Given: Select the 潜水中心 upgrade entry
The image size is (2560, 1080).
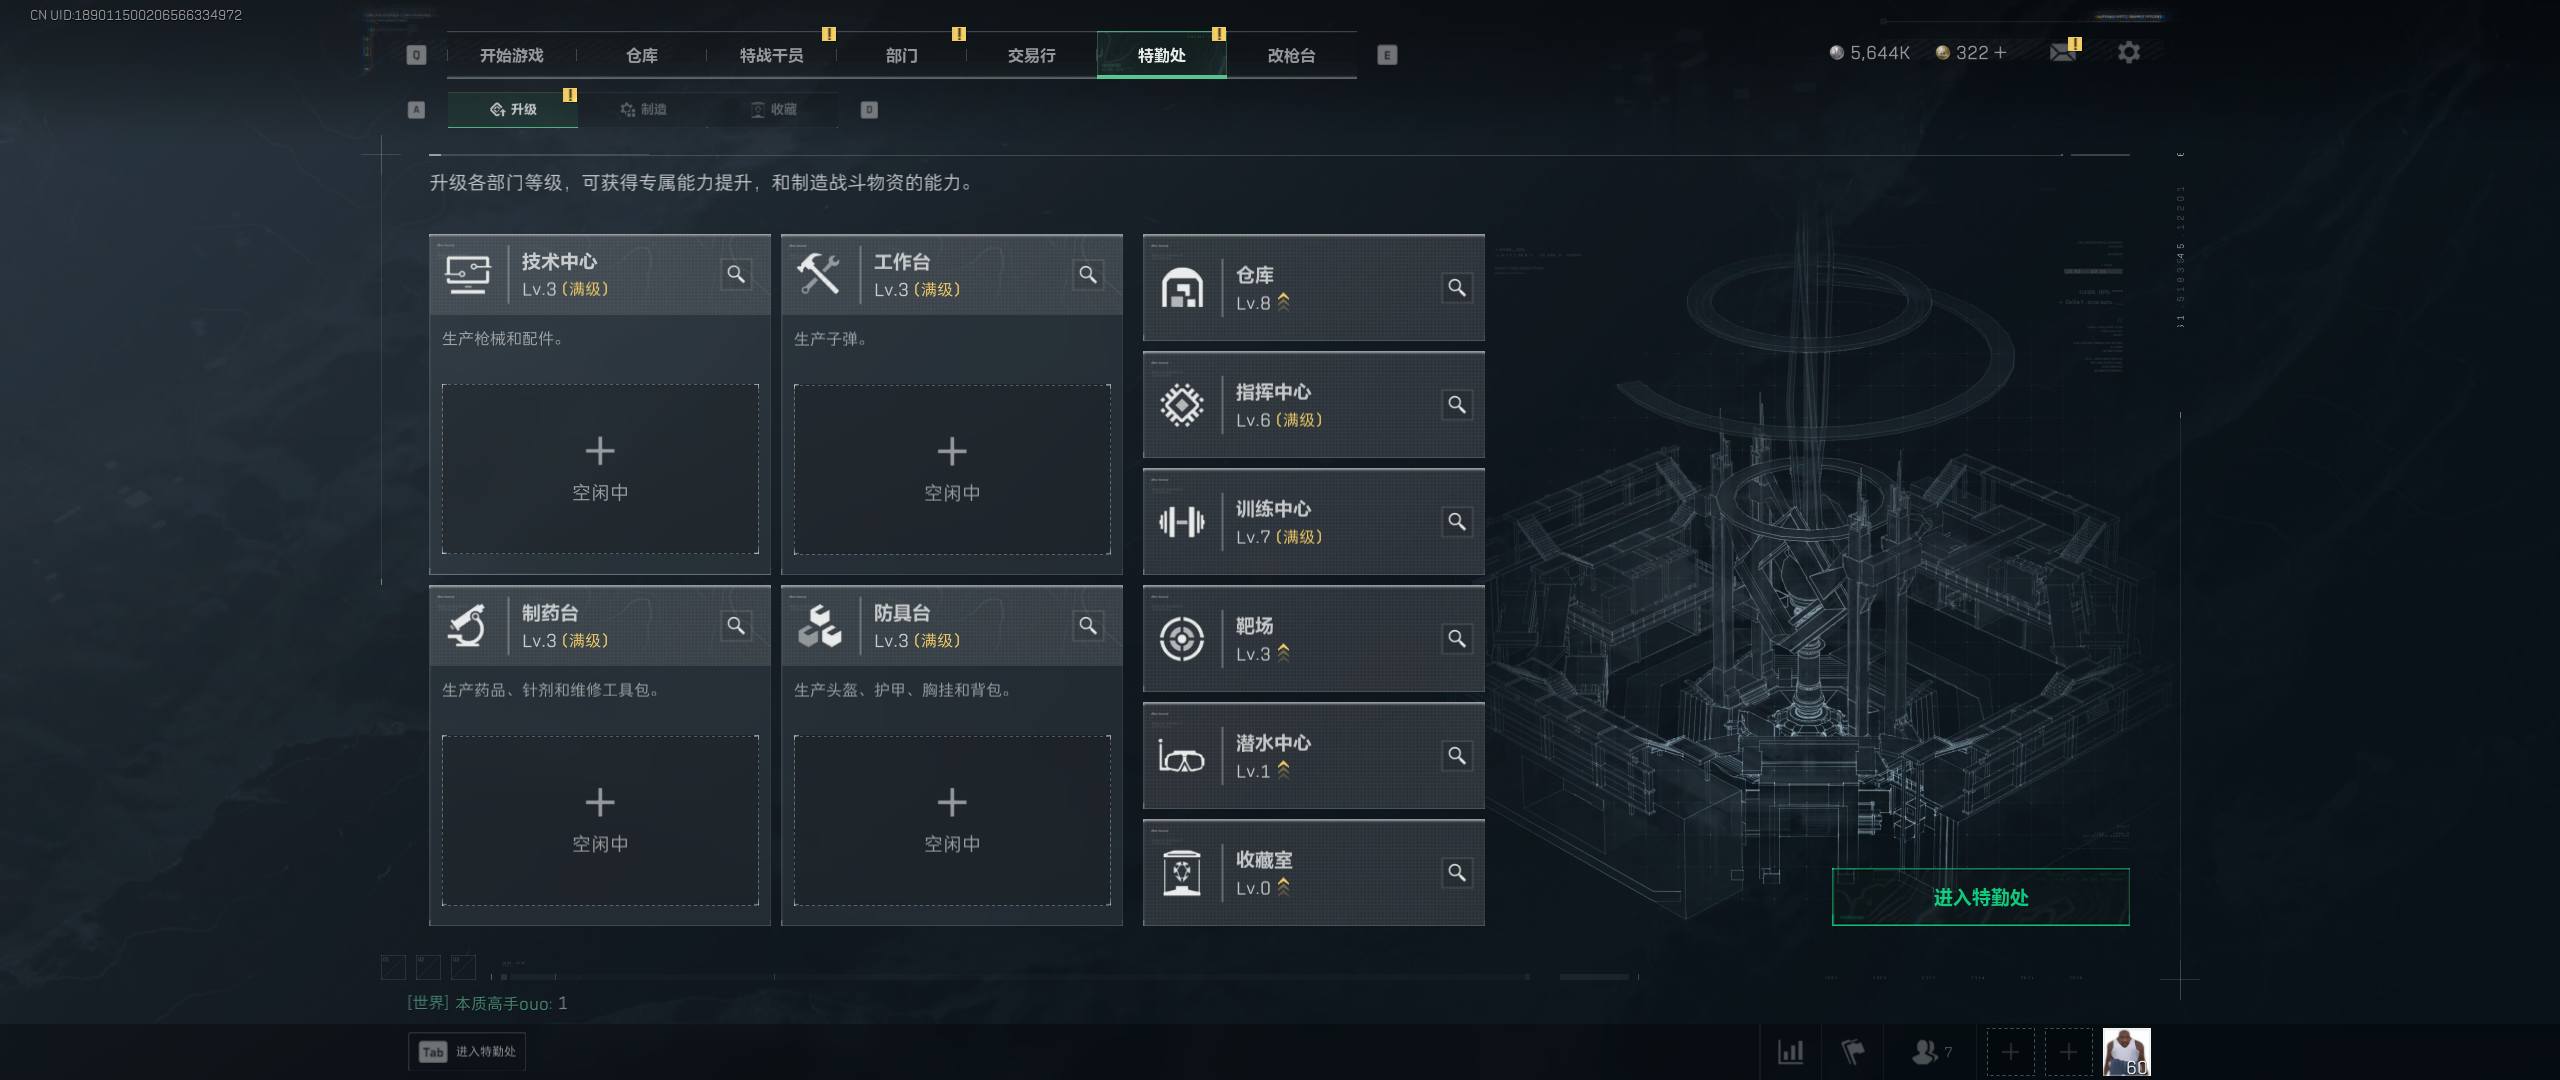Looking at the screenshot, I should [1314, 756].
